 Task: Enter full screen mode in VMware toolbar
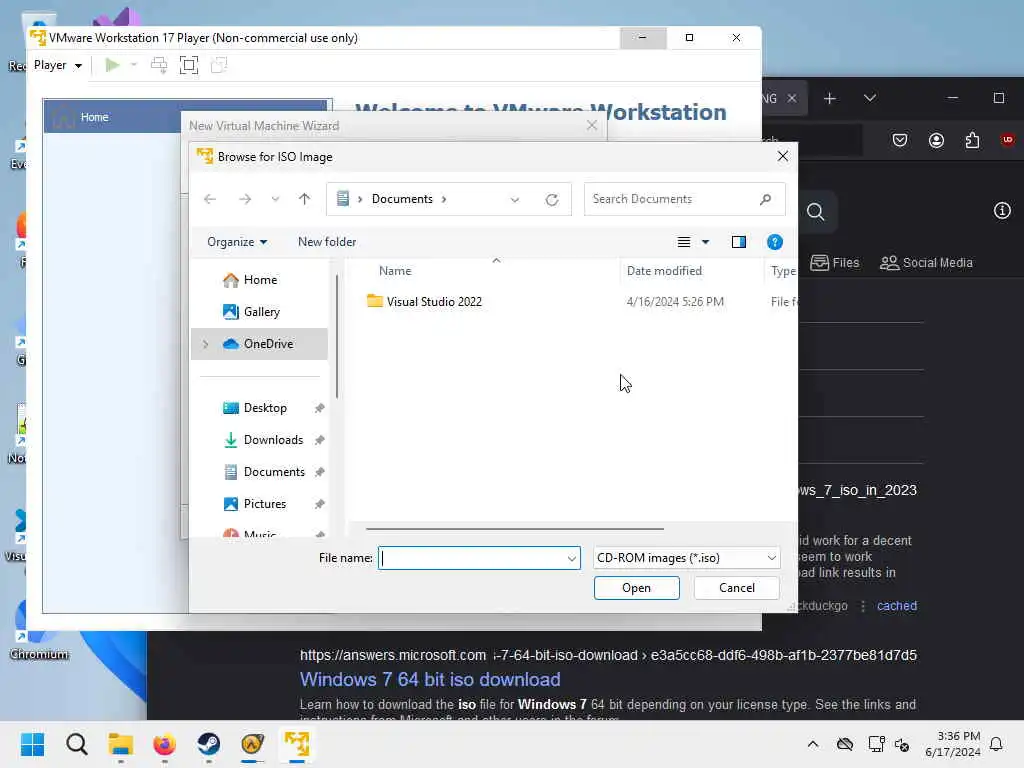189,65
